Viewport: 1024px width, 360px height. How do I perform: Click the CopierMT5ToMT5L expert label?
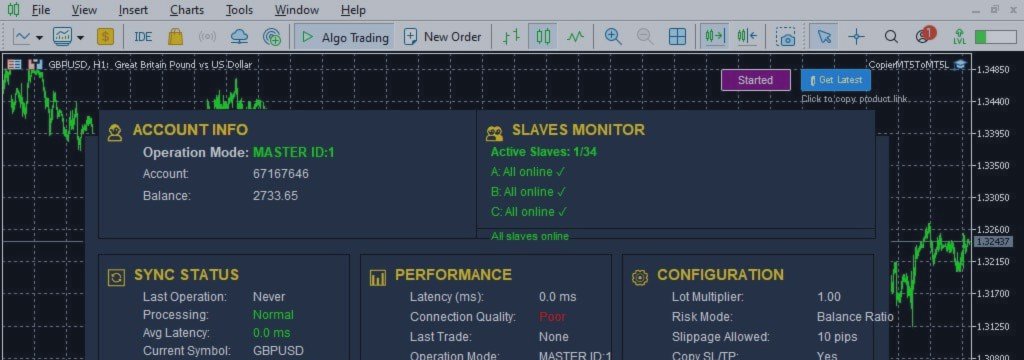pyautogui.click(x=909, y=64)
